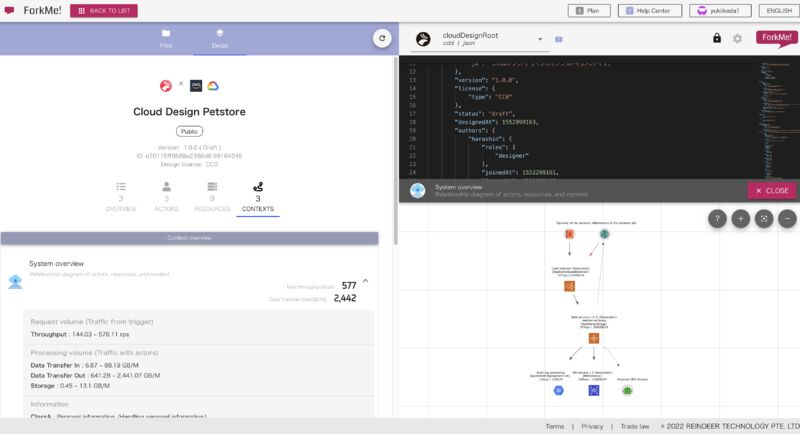Click the Cloud Design Petstore title
The width and height of the screenshot is (800, 434).
point(189,112)
